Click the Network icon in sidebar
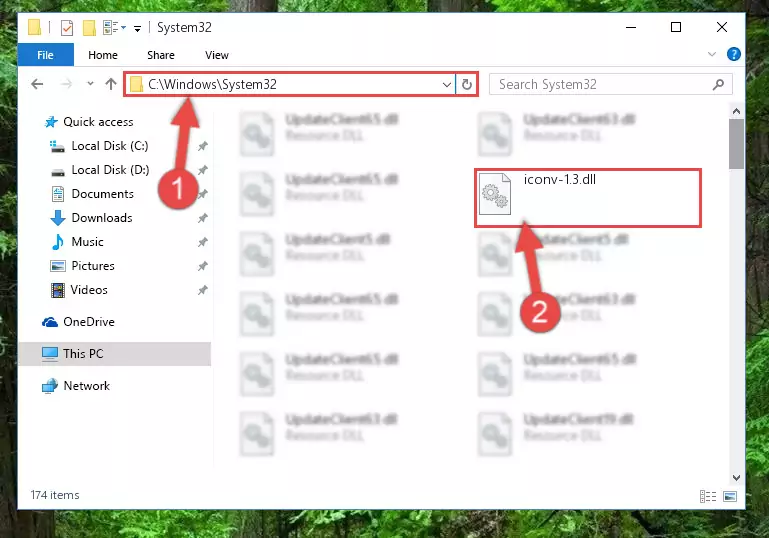The image size is (769, 538). tap(50, 386)
